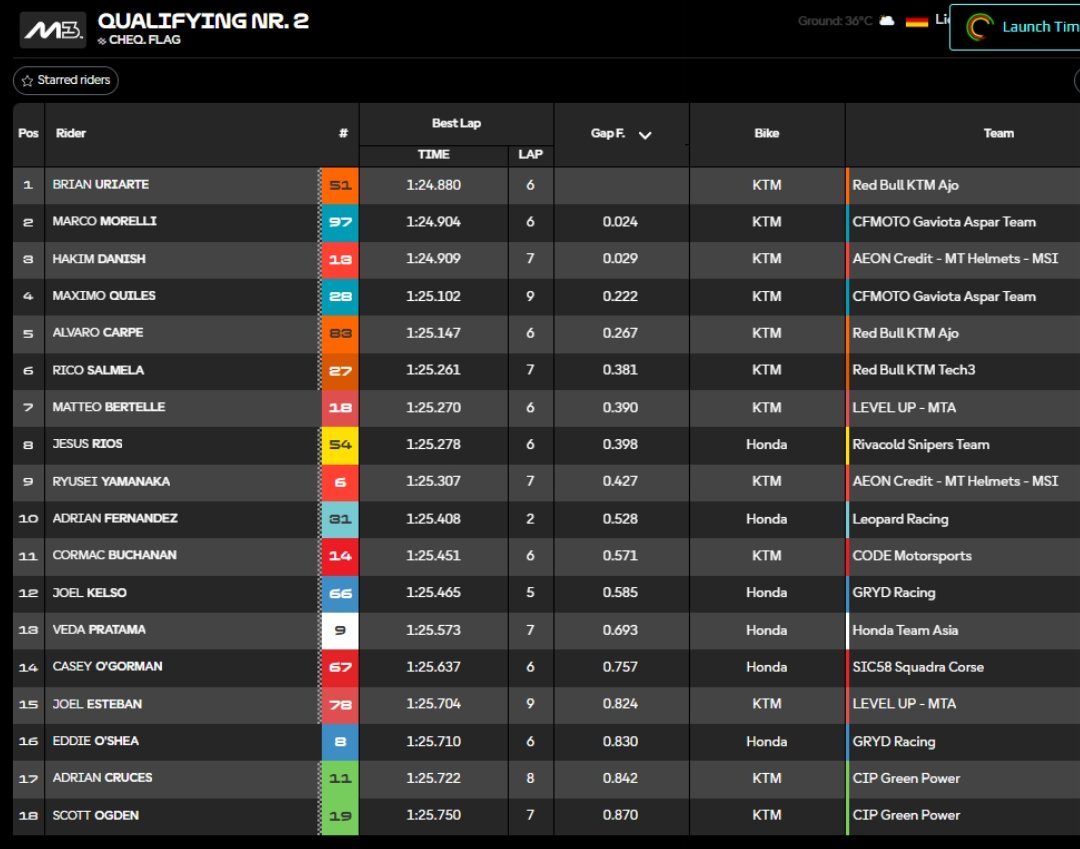Select rider HAKIM DANISH
Image resolution: width=1080 pixels, height=849 pixels.
pos(99,259)
